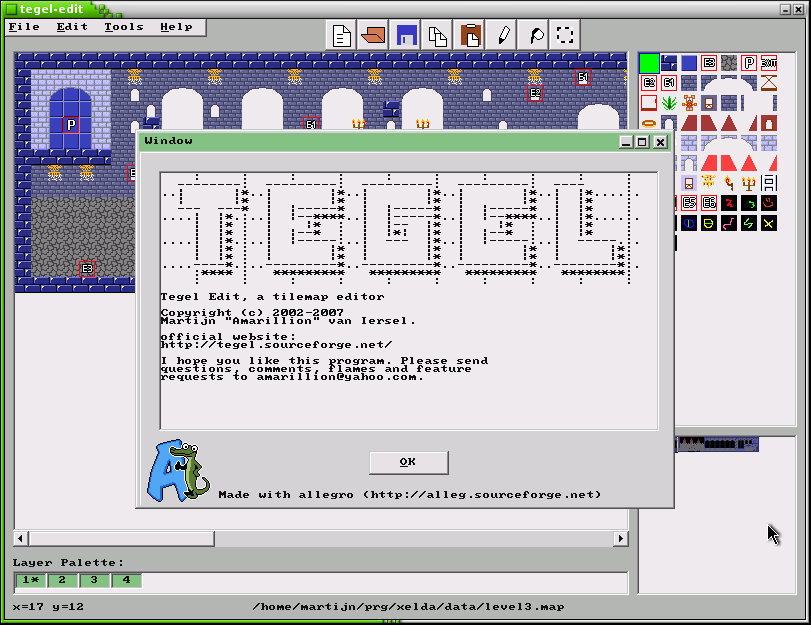The height and width of the screenshot is (625, 811).
Task: Switch to layer 4 in Layer Palette
Action: (126, 581)
